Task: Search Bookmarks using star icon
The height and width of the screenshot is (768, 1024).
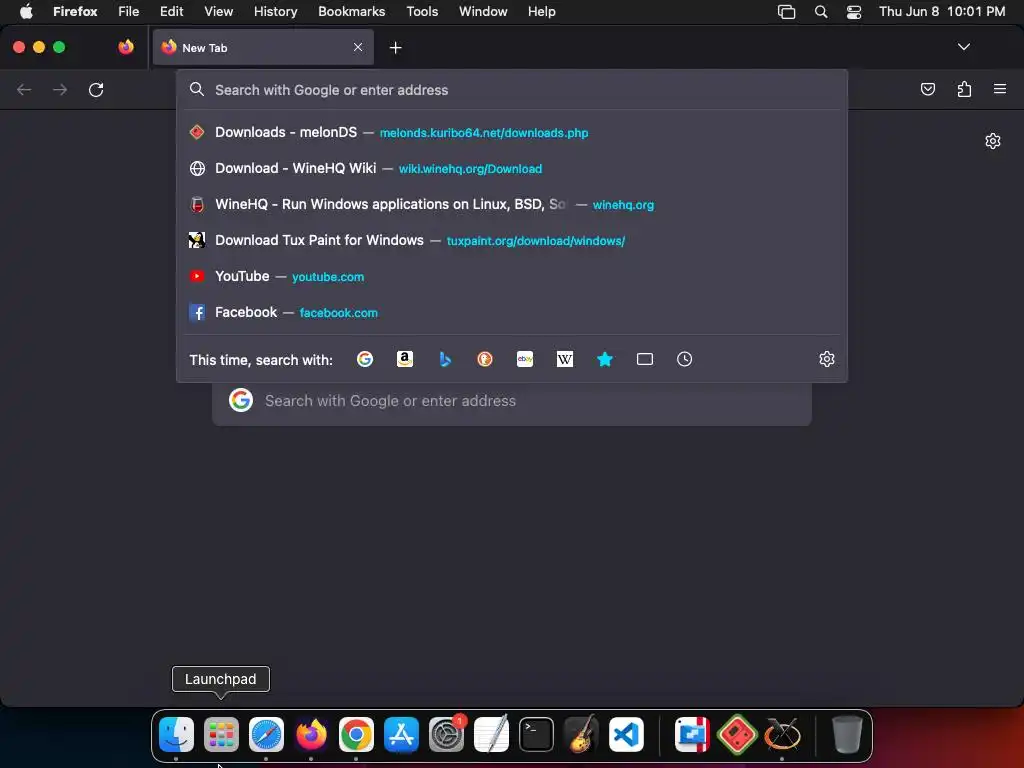Action: (x=605, y=359)
